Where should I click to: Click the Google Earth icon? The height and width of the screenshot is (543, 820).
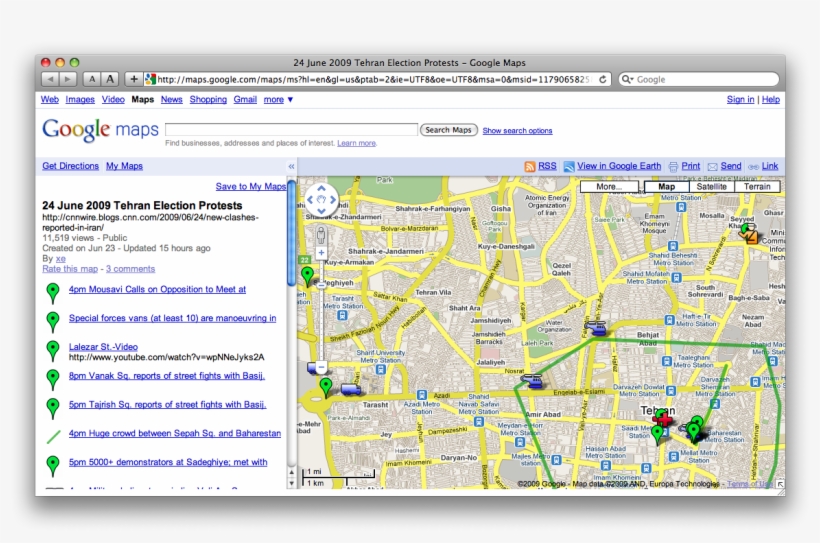click(568, 166)
